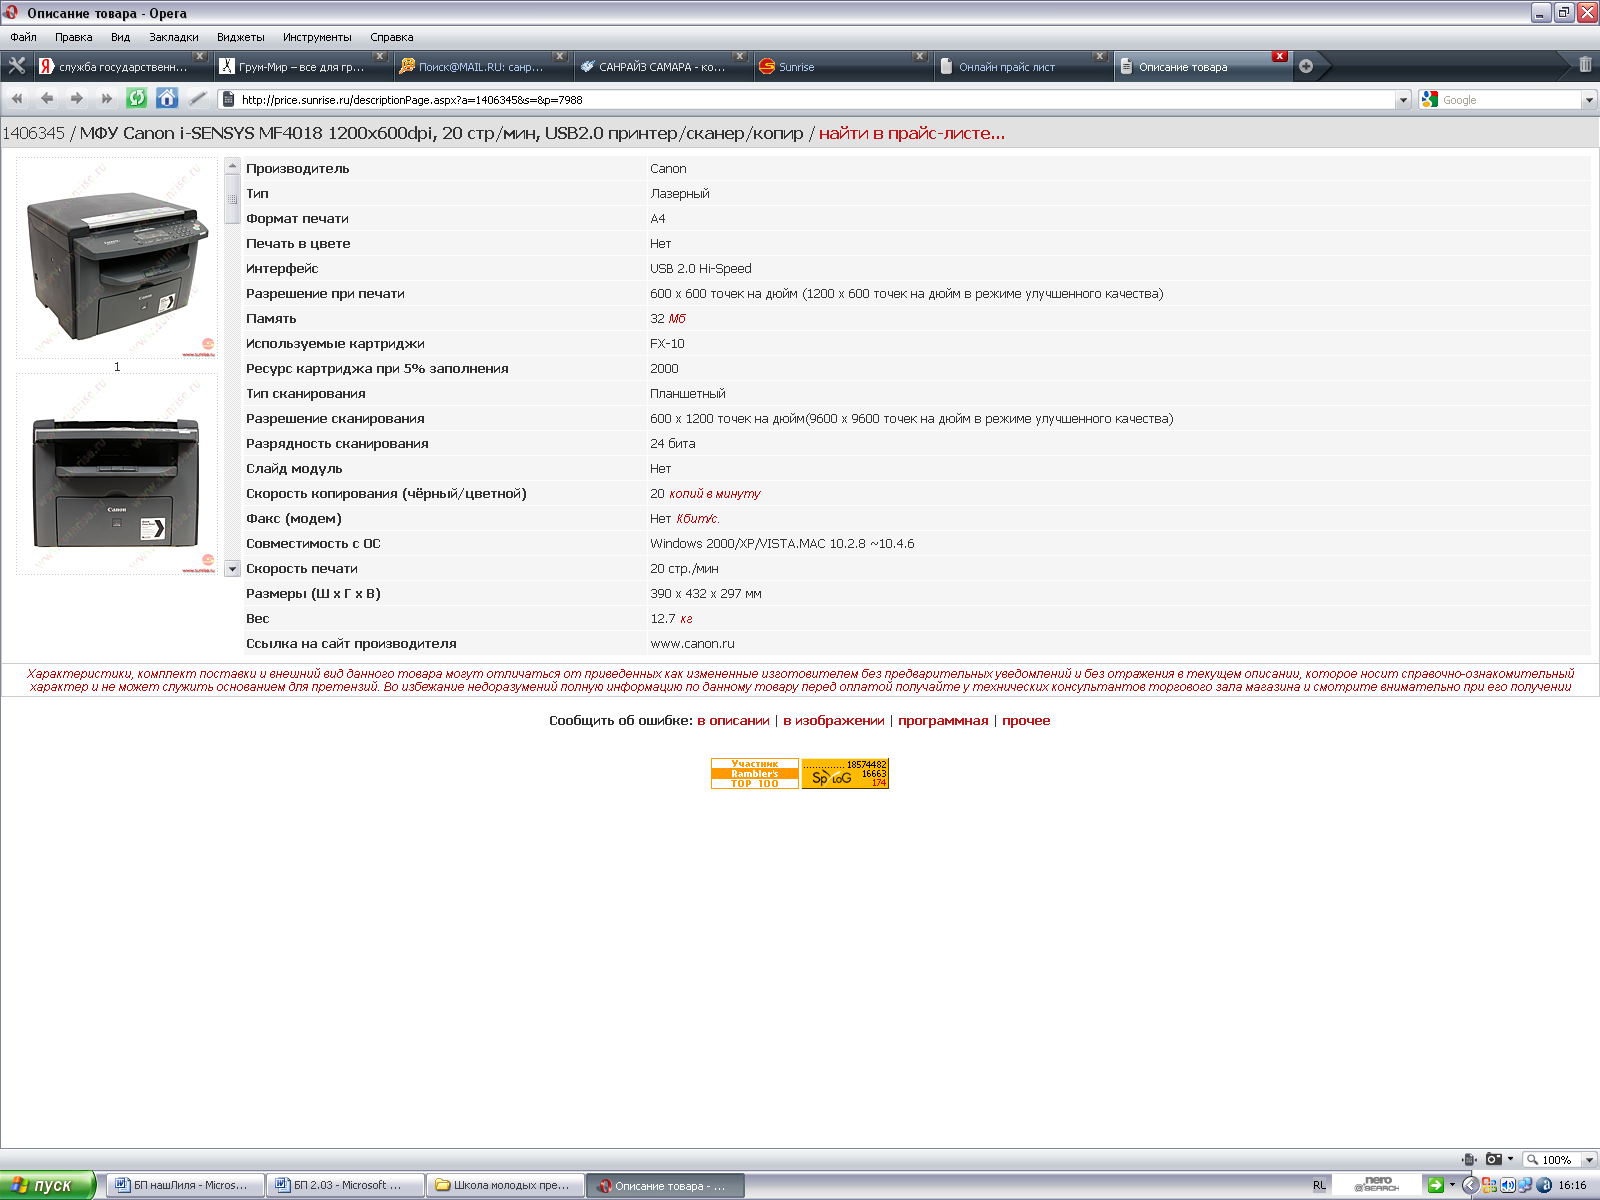Viewport: 1600px width, 1200px height.
Task: Open the Справка menu
Action: (392, 37)
